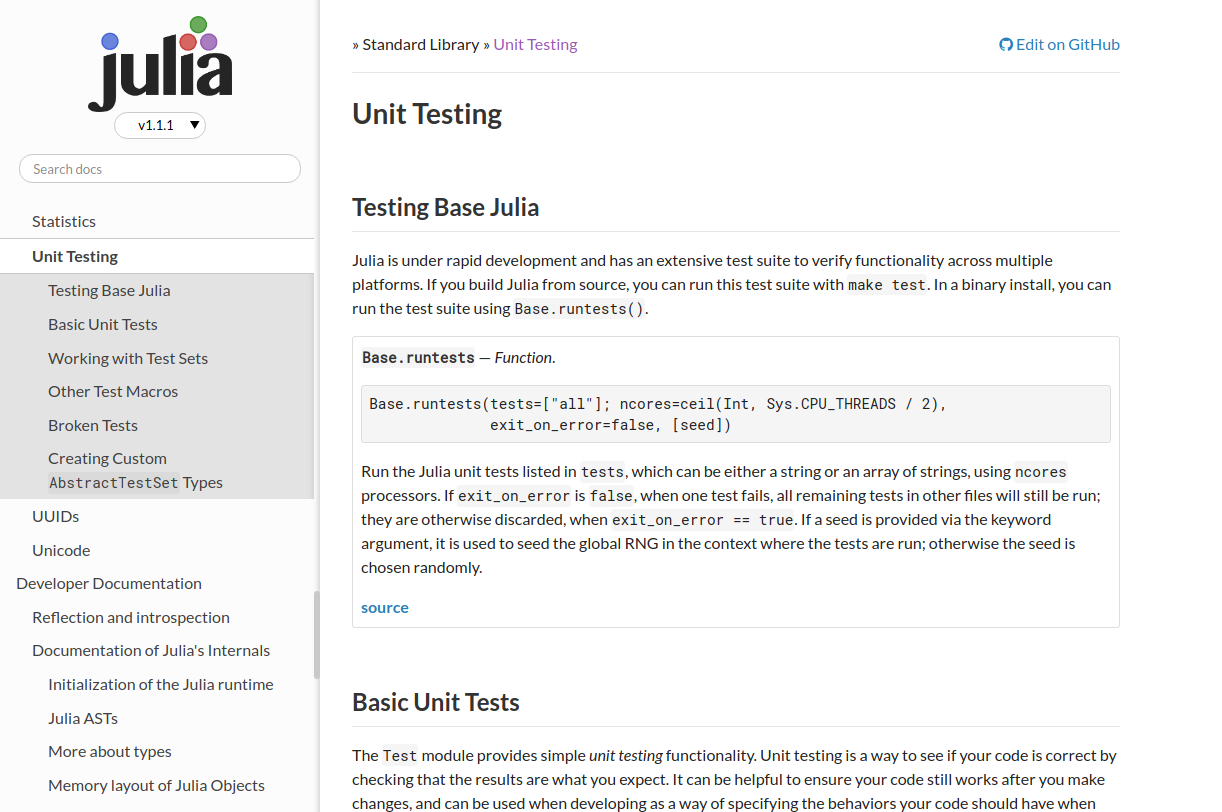The height and width of the screenshot is (812, 1222).
Task: Go to Other Test Macros section
Action: (113, 391)
